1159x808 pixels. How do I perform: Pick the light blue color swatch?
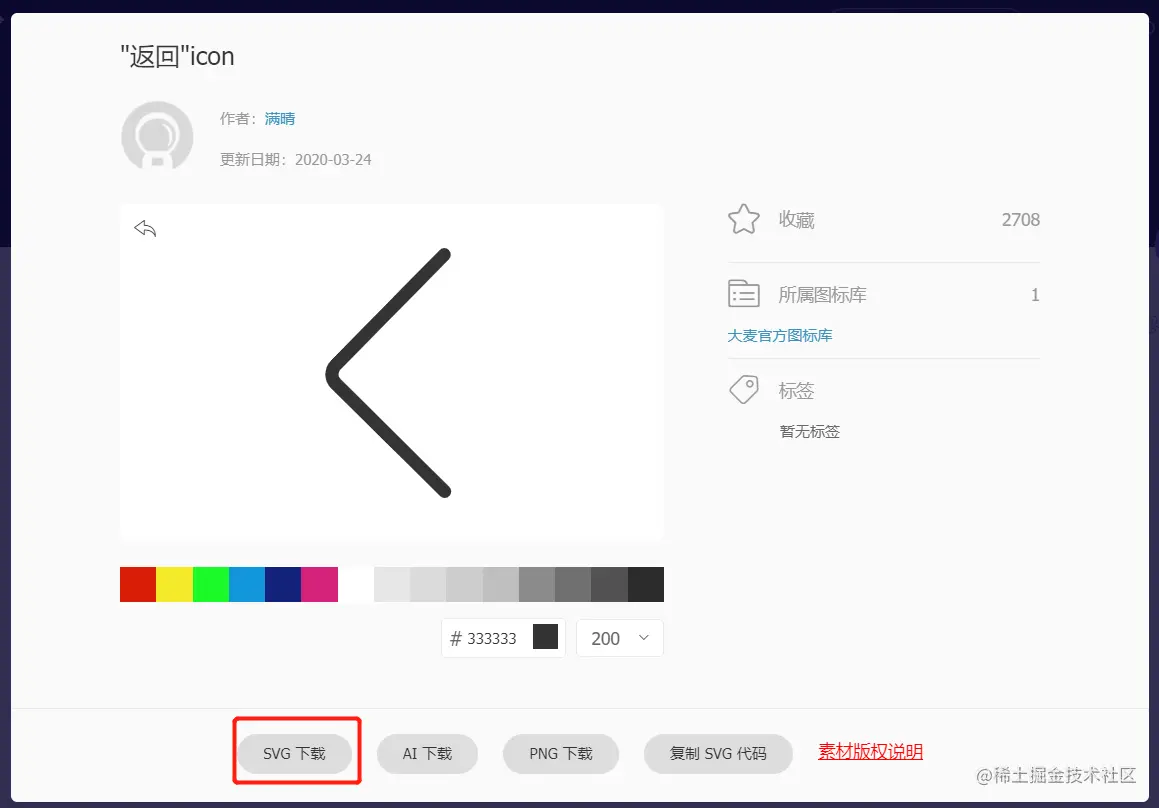pyautogui.click(x=247, y=585)
